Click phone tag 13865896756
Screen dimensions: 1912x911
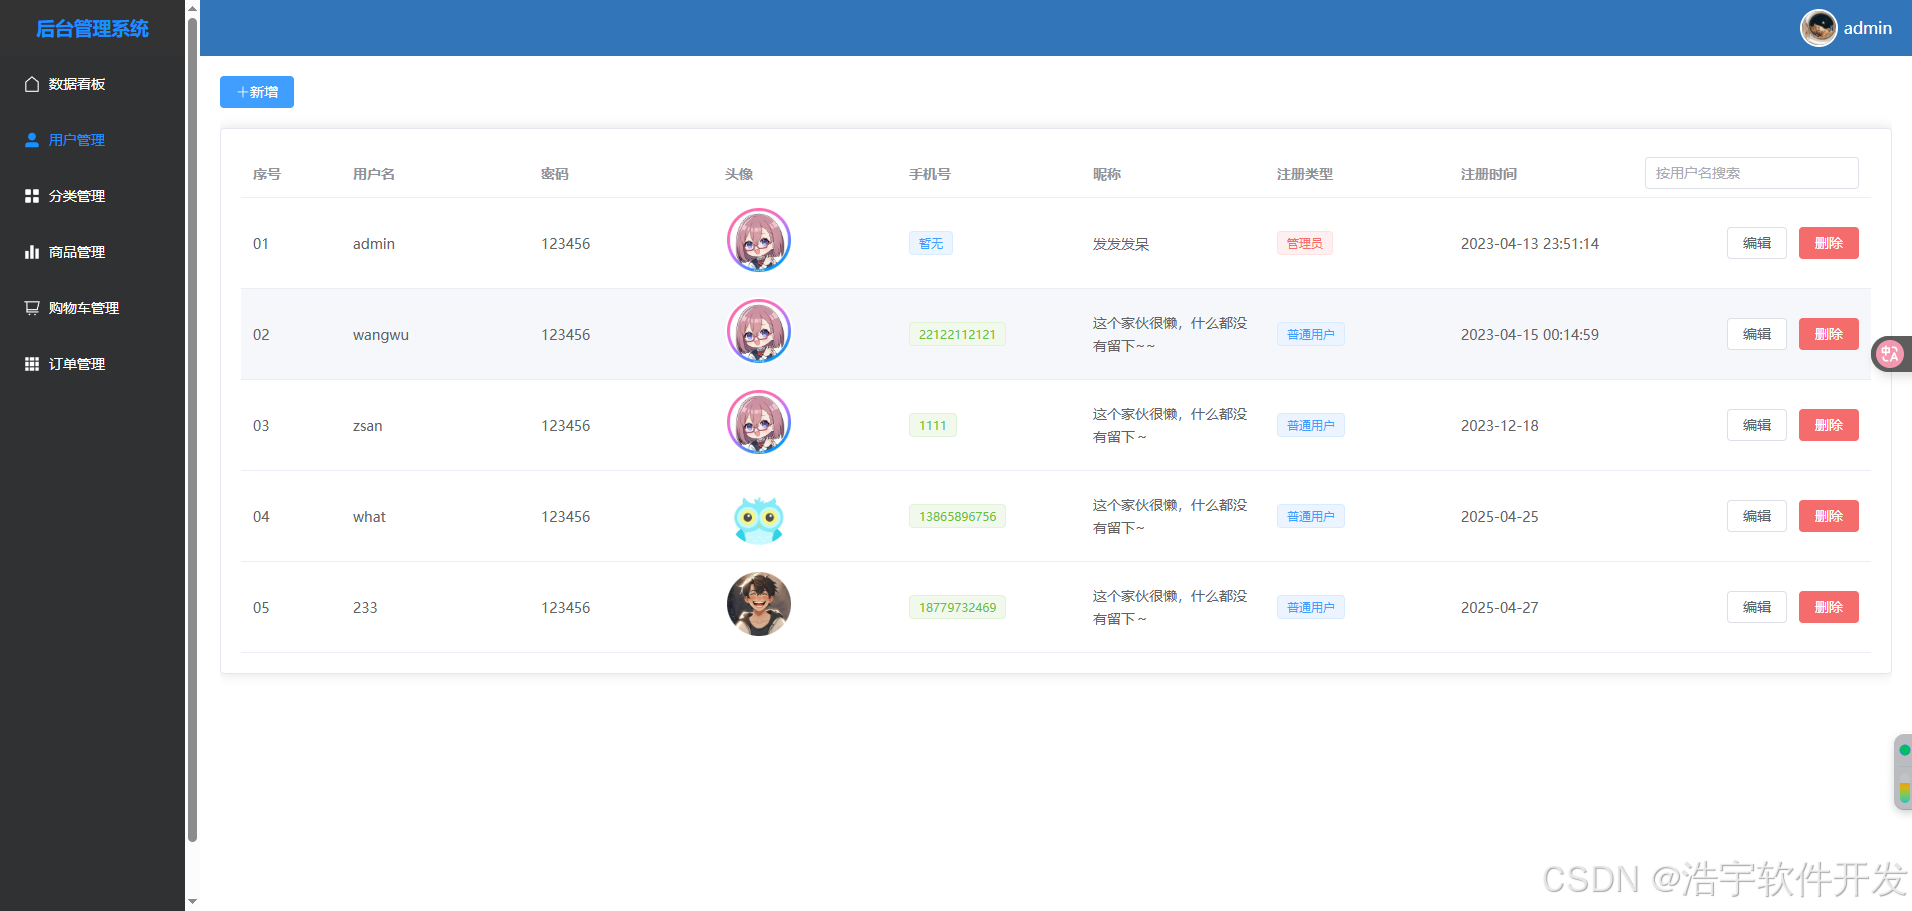pyautogui.click(x=957, y=516)
